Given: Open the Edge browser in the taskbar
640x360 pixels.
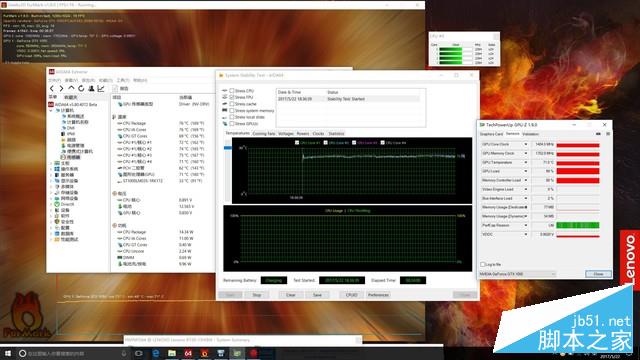Looking at the screenshot, I should point(156,353).
